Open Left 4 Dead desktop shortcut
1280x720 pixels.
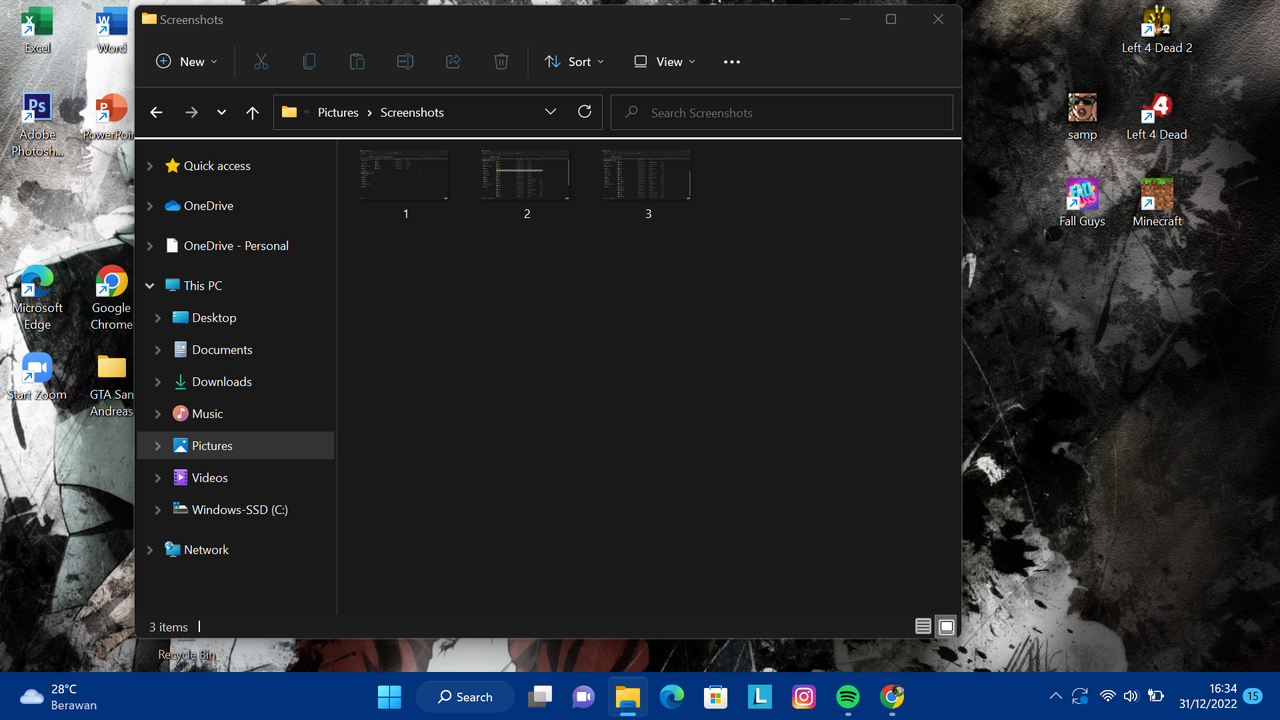click(x=1157, y=117)
